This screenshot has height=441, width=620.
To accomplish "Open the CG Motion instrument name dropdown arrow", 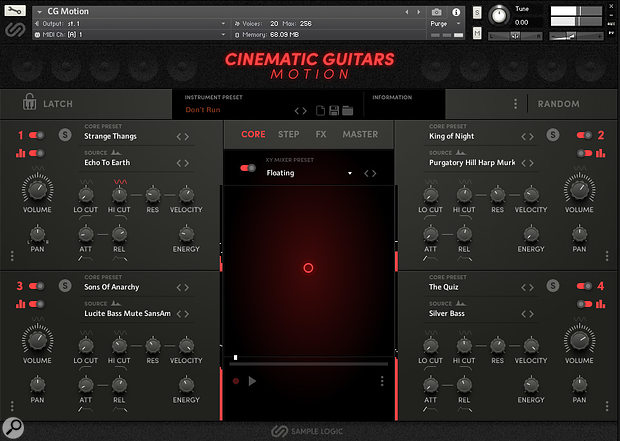I will [x=39, y=12].
